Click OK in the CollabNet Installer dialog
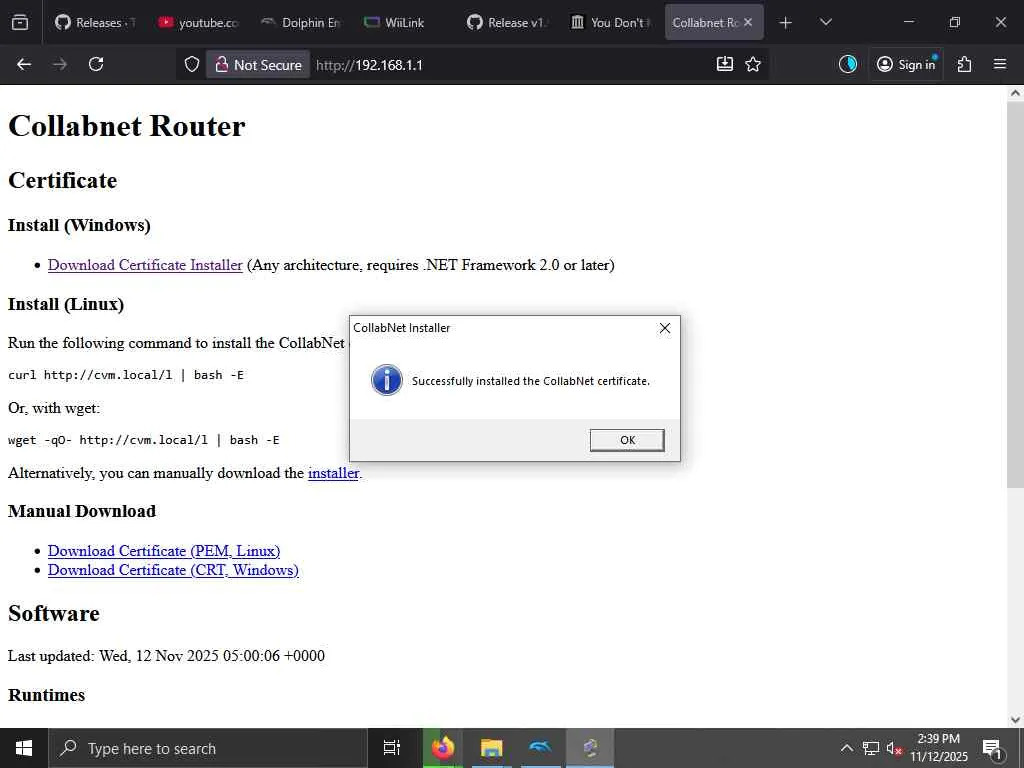Image resolution: width=1024 pixels, height=768 pixels. click(627, 440)
